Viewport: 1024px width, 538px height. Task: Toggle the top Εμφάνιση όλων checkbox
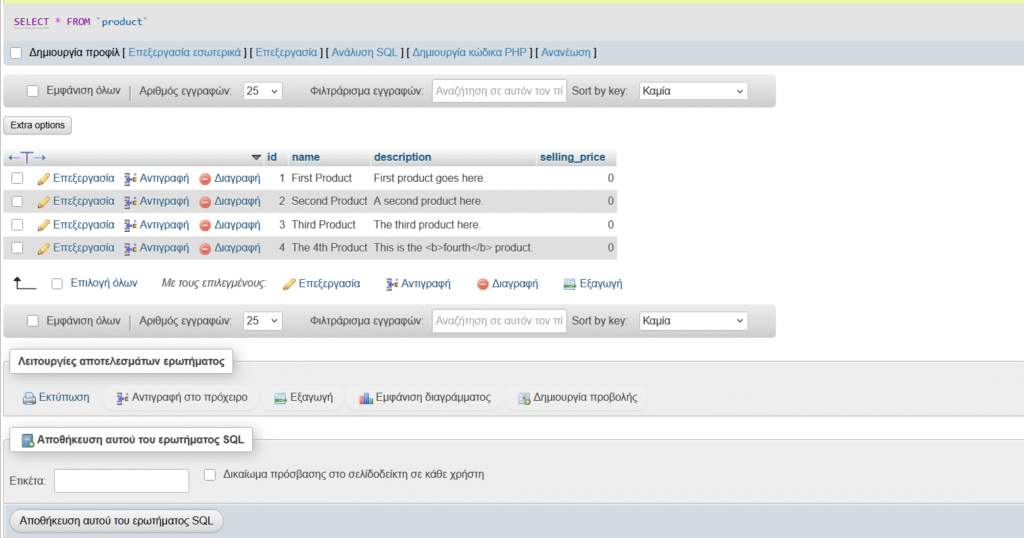point(33,91)
